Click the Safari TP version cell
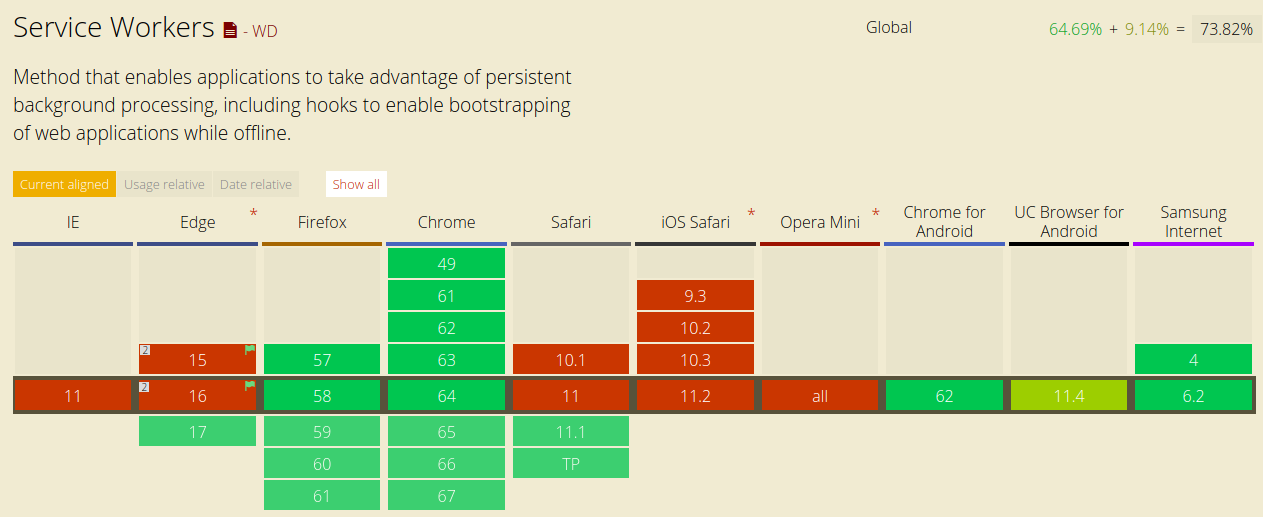Image resolution: width=1263 pixels, height=517 pixels. (x=571, y=464)
